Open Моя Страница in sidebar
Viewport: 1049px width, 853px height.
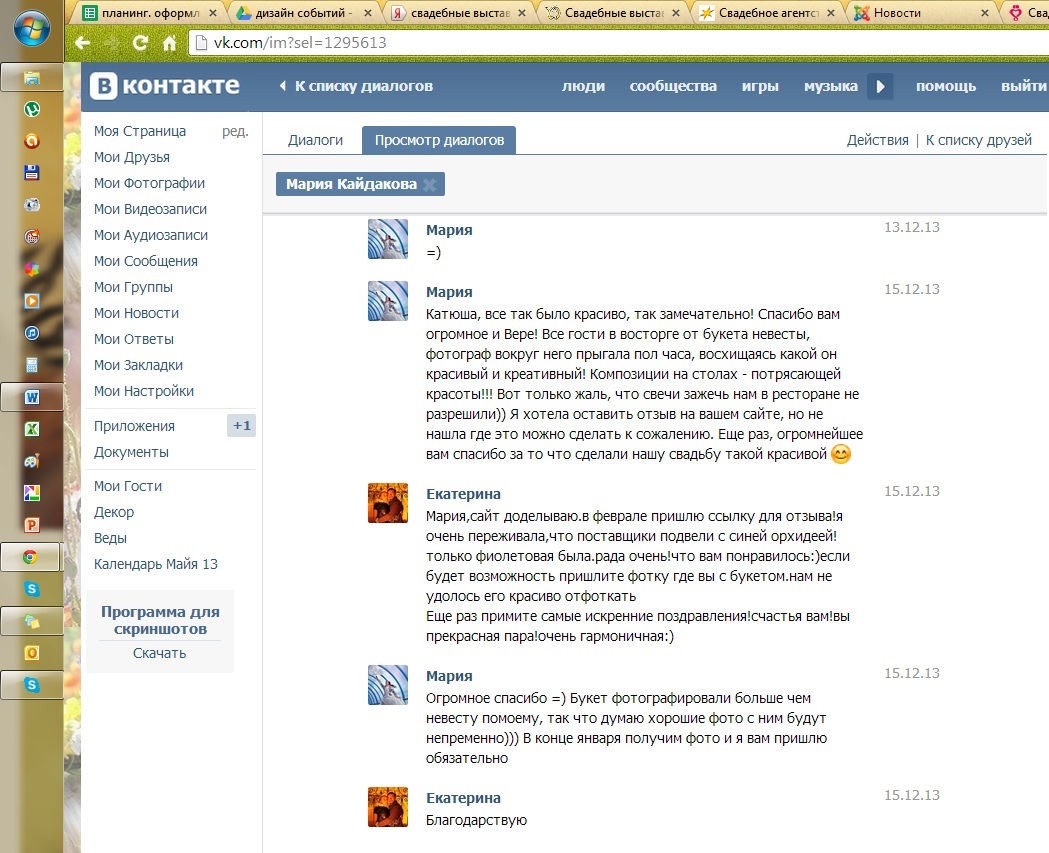(140, 131)
